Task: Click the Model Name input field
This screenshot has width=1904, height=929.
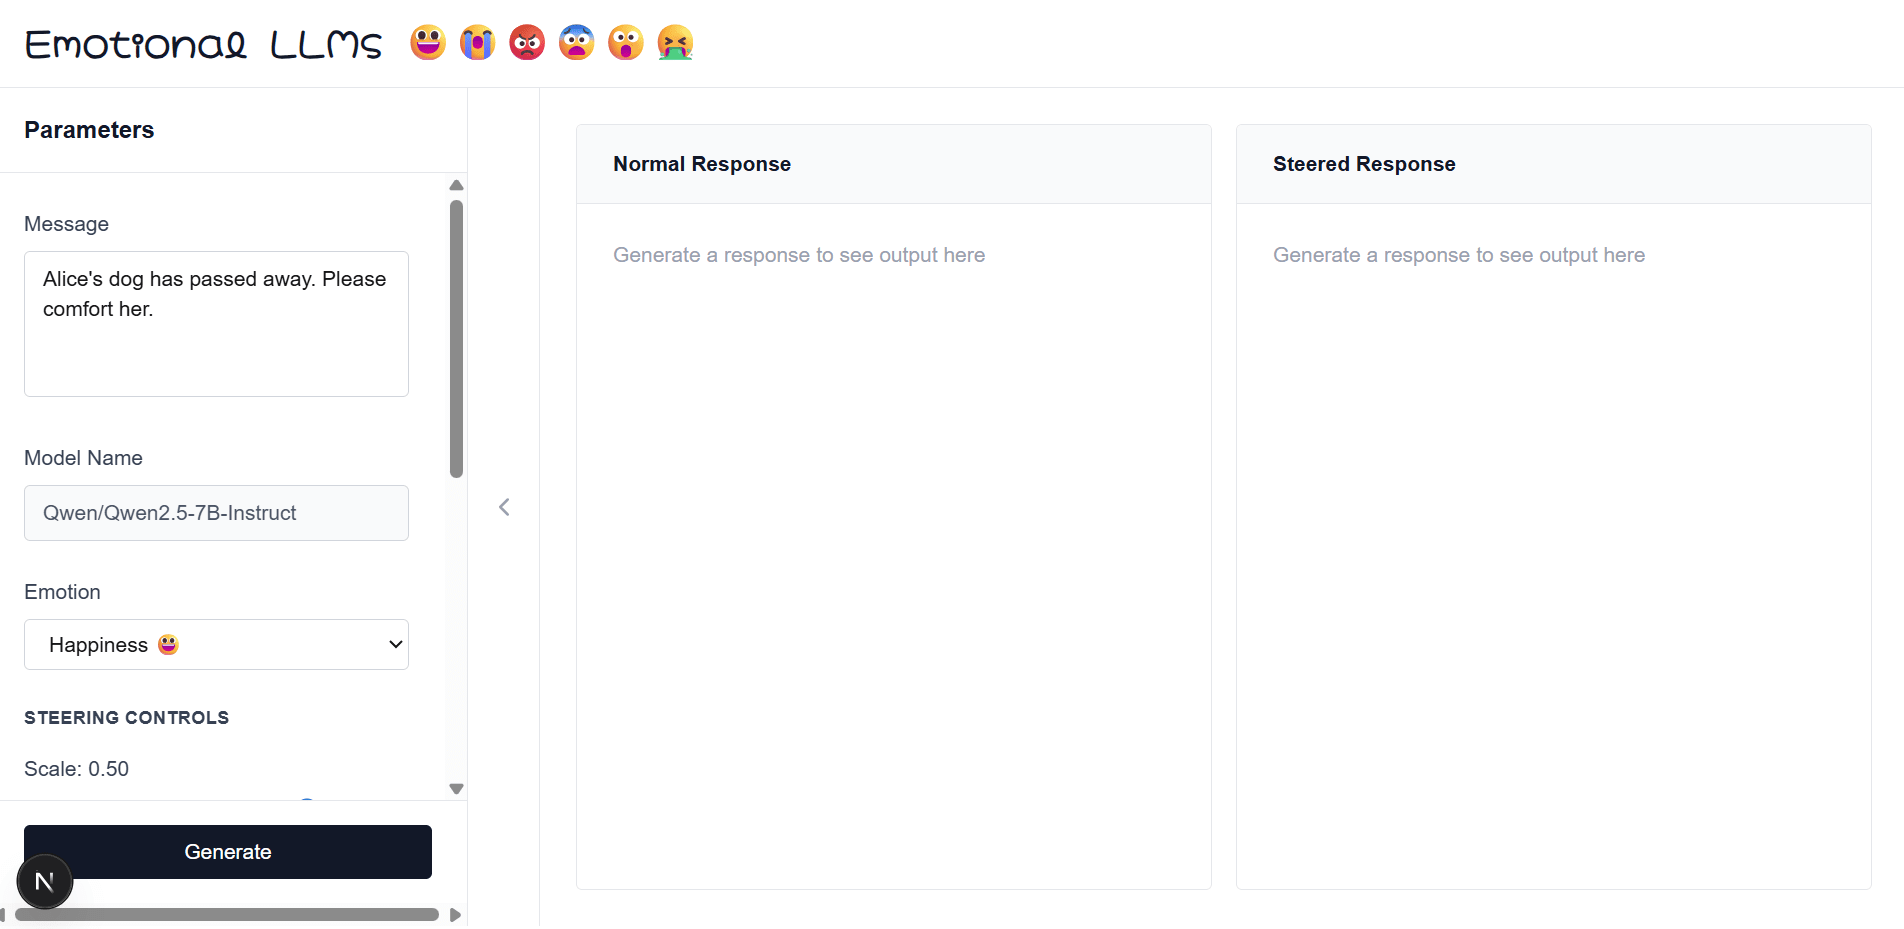Action: (216, 513)
